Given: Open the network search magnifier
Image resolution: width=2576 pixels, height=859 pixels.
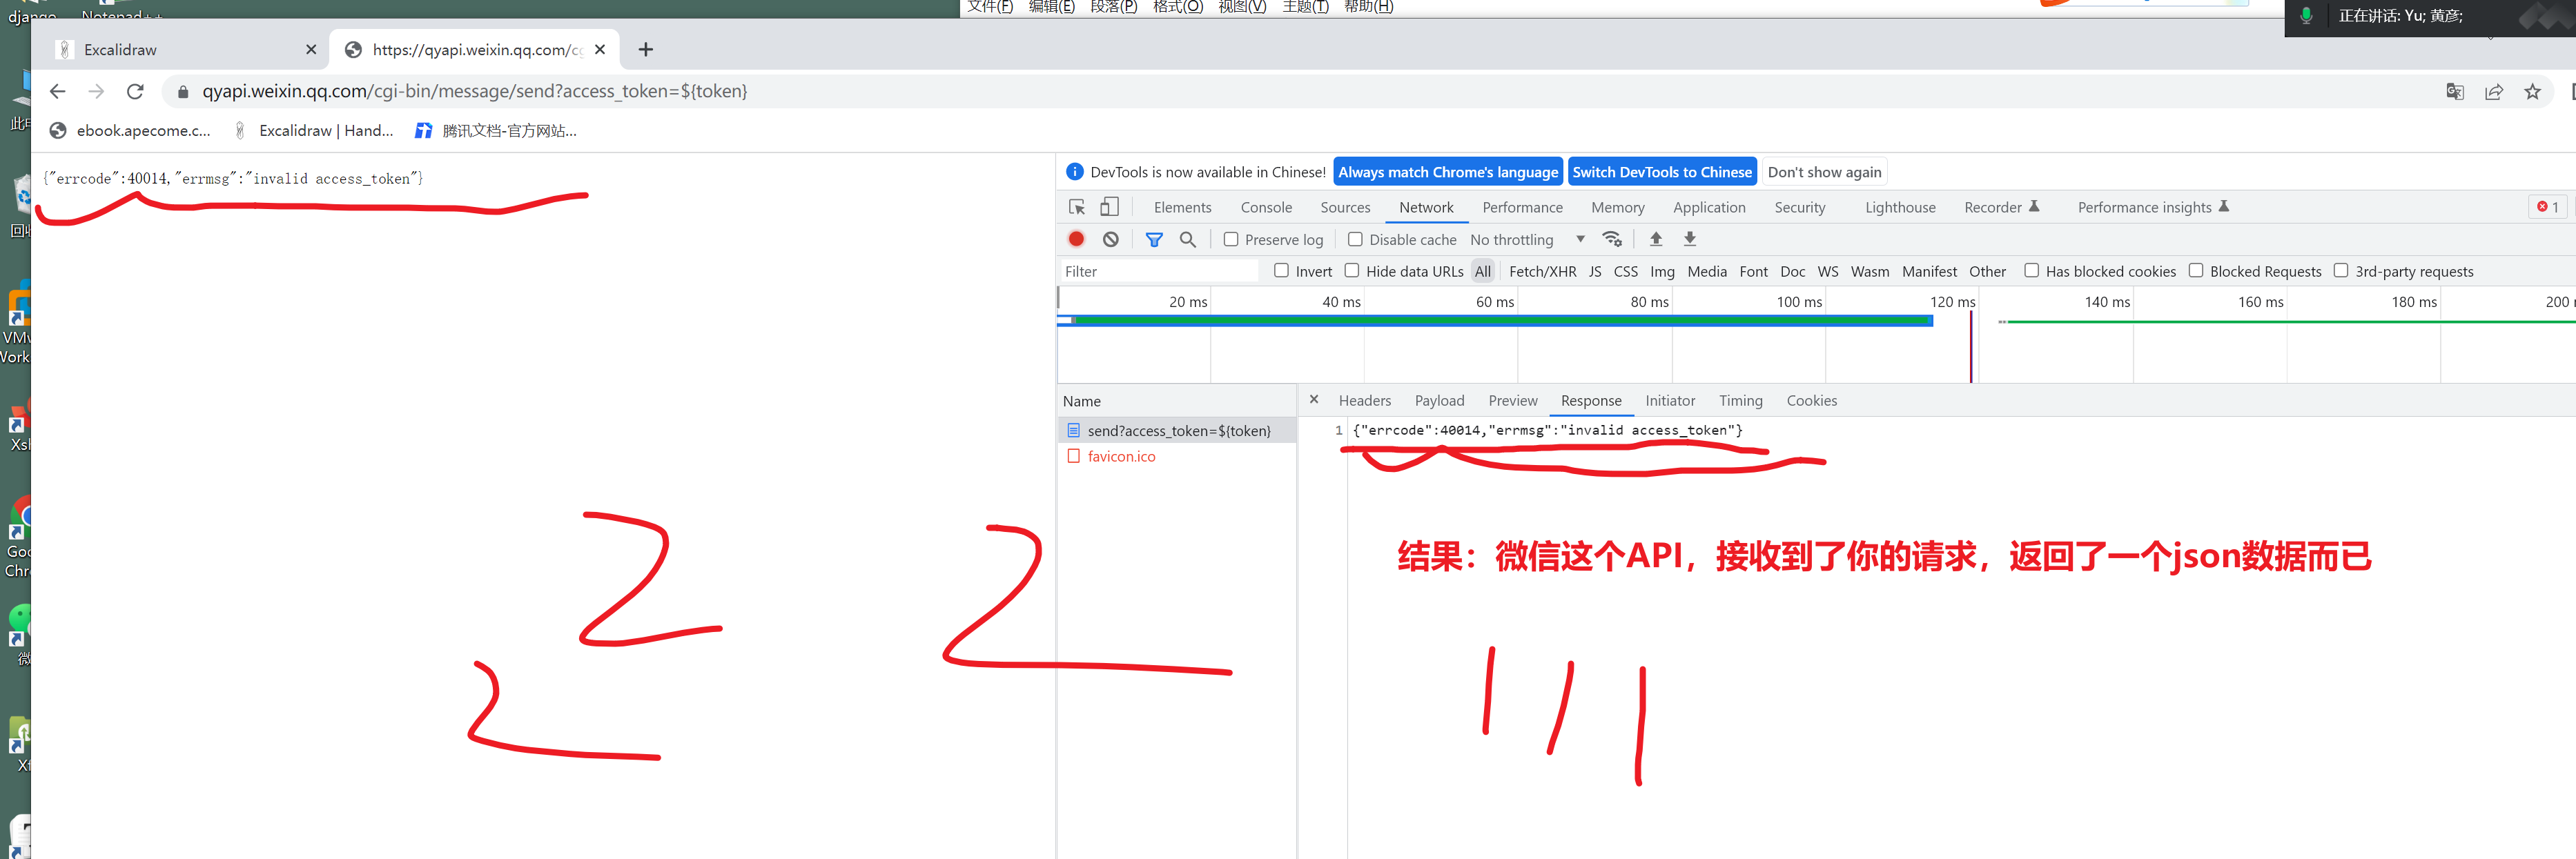Looking at the screenshot, I should pyautogui.click(x=1188, y=239).
